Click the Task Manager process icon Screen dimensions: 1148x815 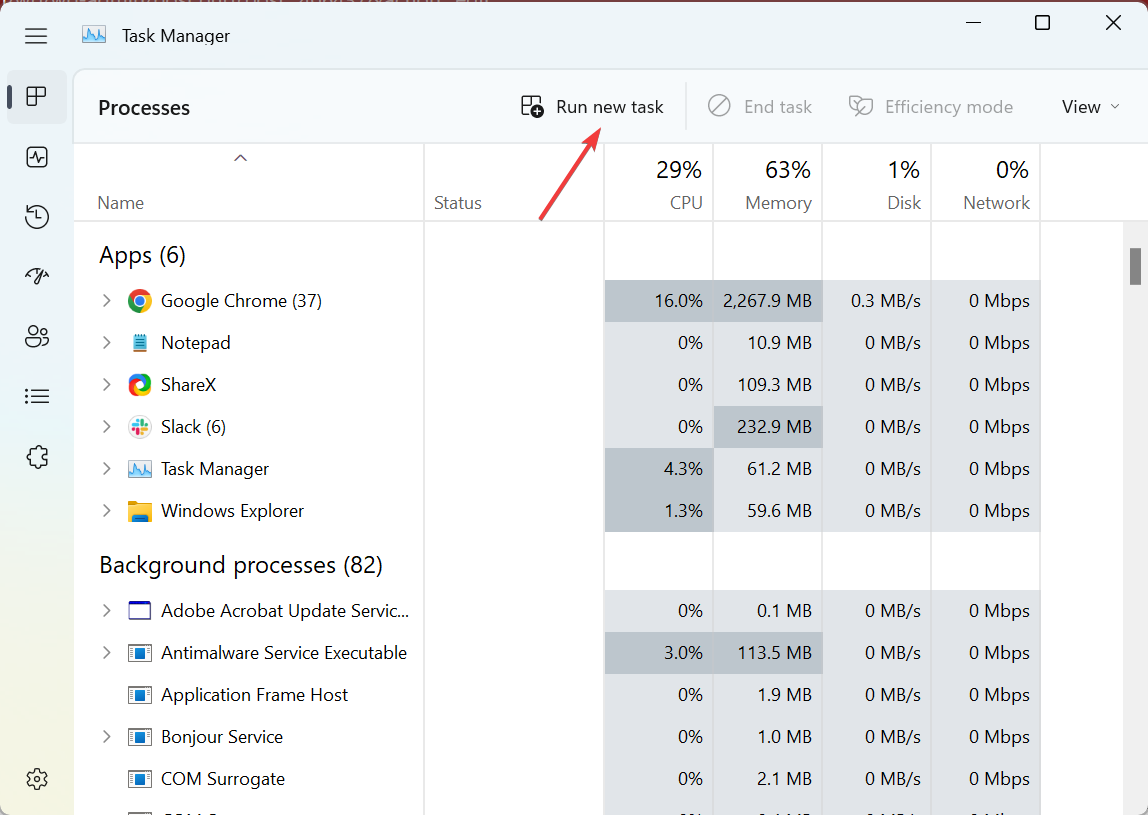coord(140,469)
